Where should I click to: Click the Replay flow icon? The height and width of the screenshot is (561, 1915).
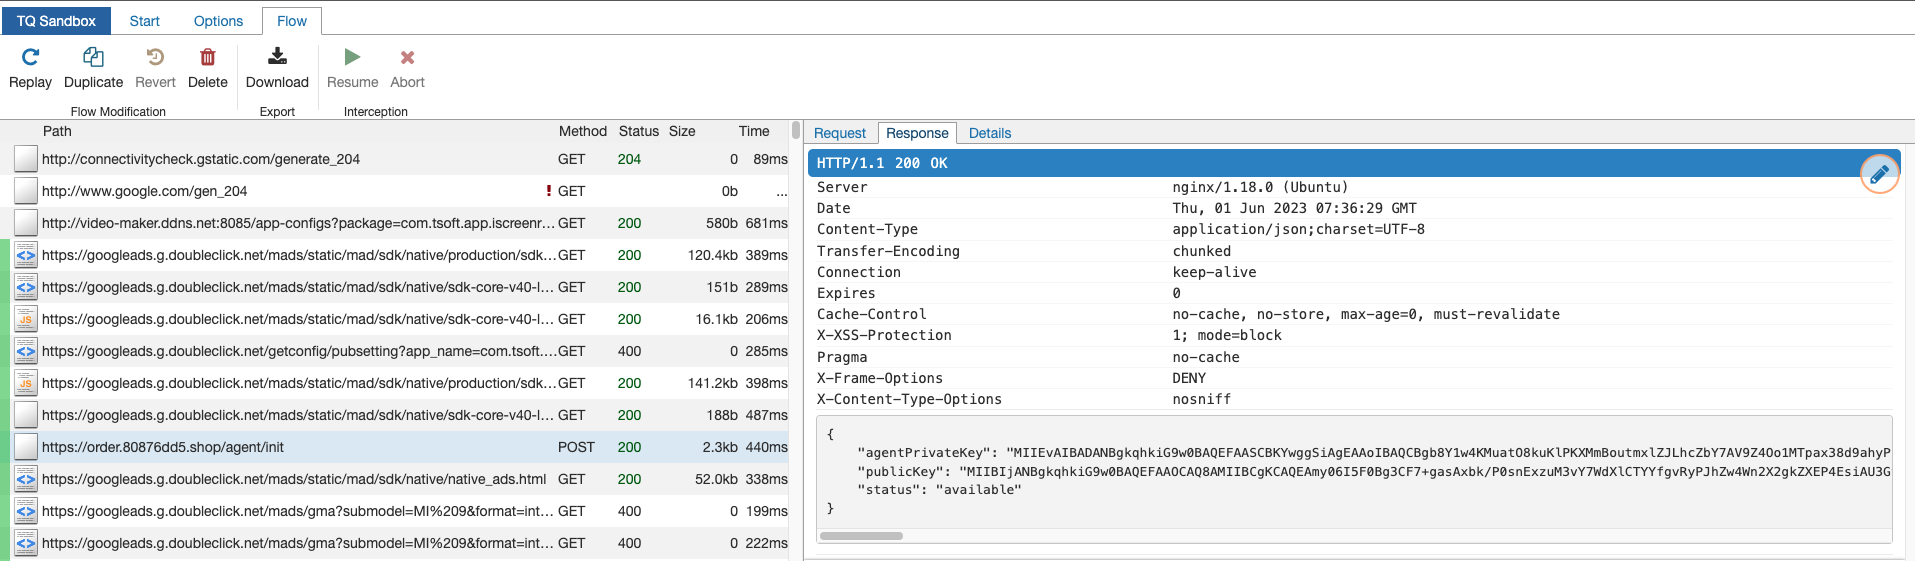(30, 58)
